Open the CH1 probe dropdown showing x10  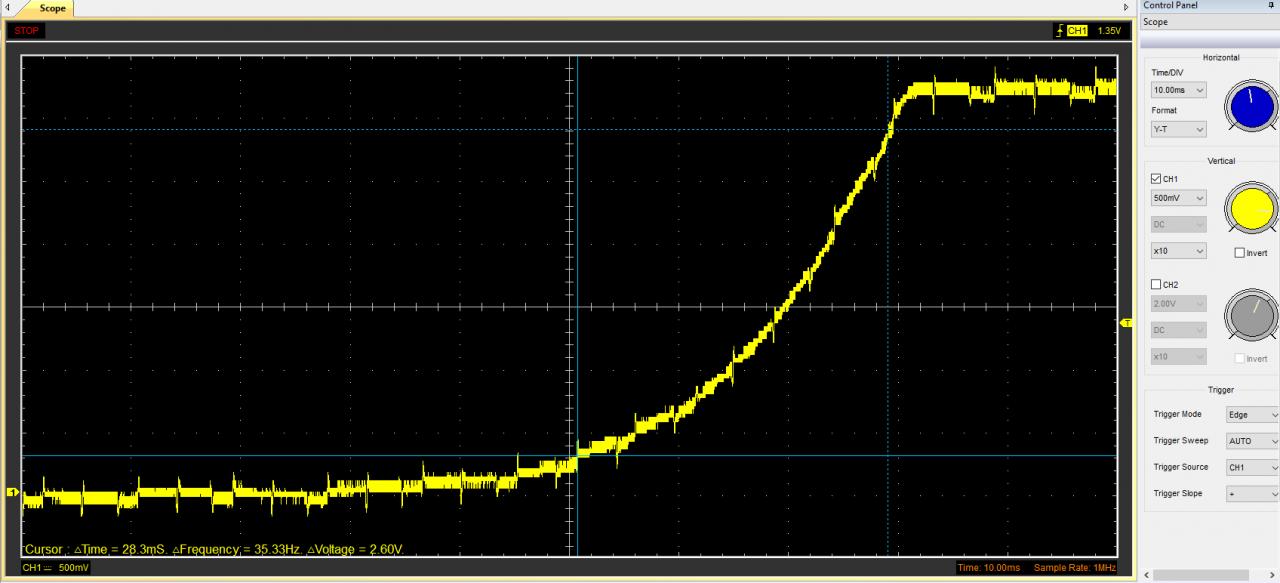point(1179,251)
